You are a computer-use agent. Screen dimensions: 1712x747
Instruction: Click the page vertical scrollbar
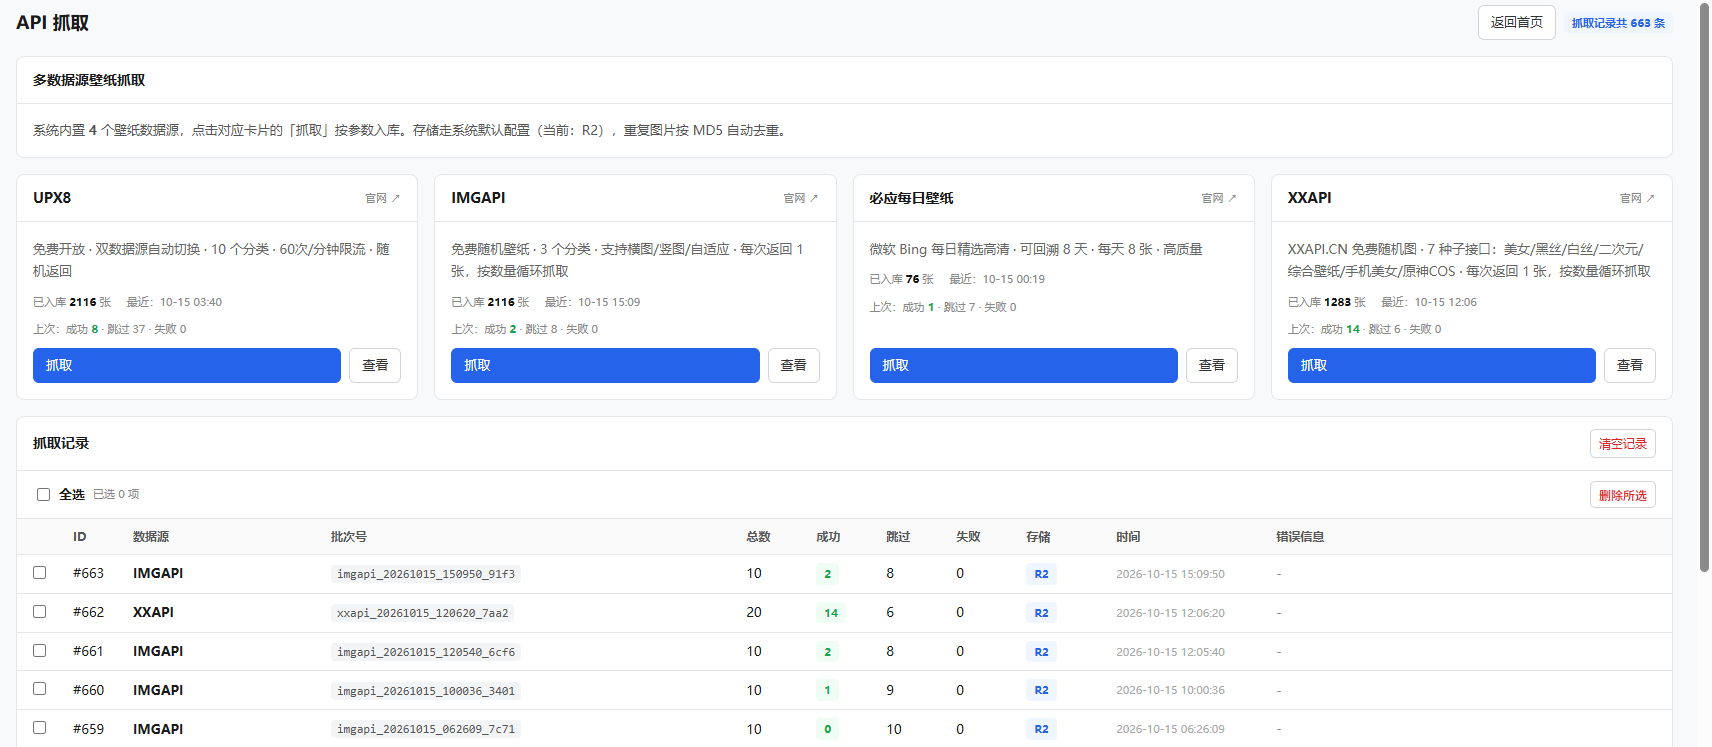click(1704, 288)
